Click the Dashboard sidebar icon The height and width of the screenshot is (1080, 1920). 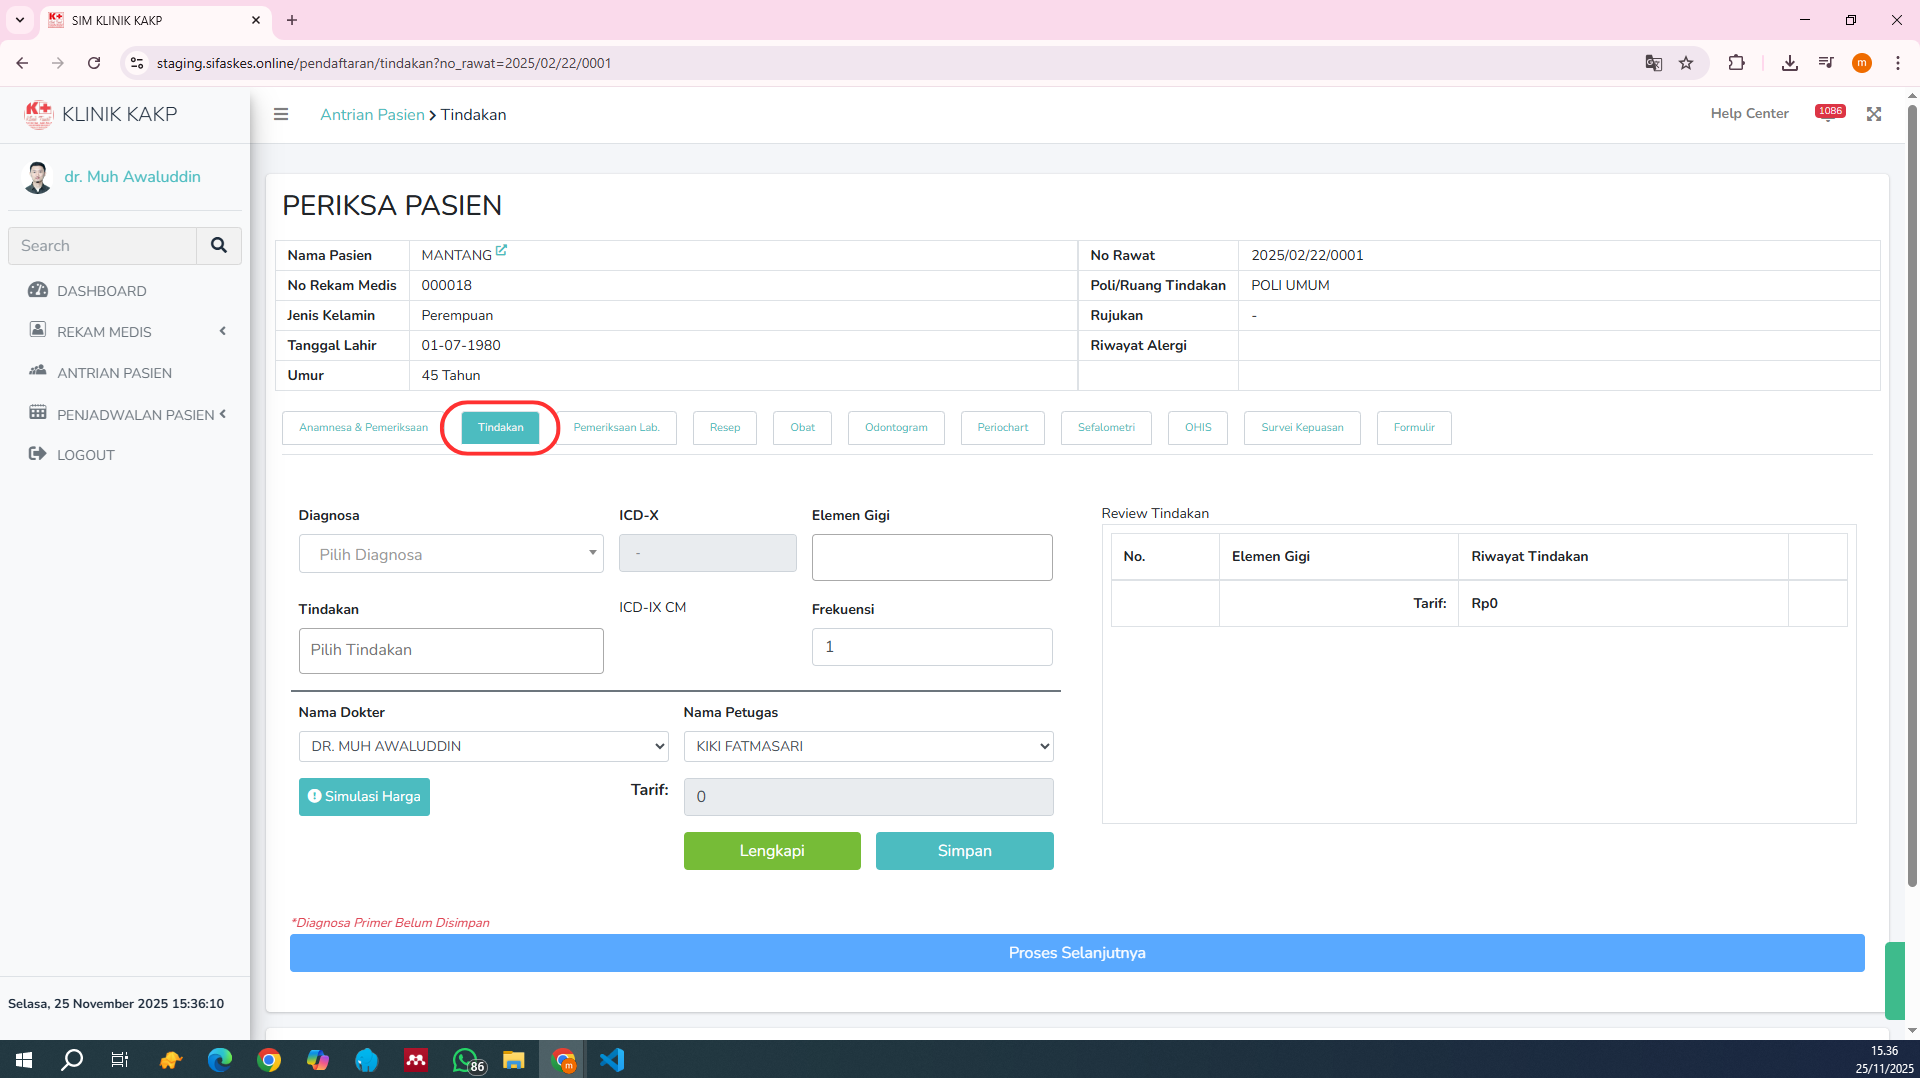coord(38,290)
